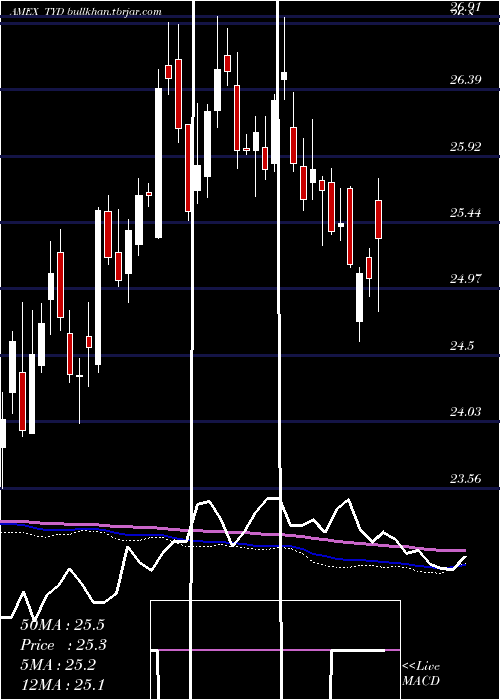Click the 25.92 price level label
This screenshot has height=700, width=500.
(x=465, y=146)
